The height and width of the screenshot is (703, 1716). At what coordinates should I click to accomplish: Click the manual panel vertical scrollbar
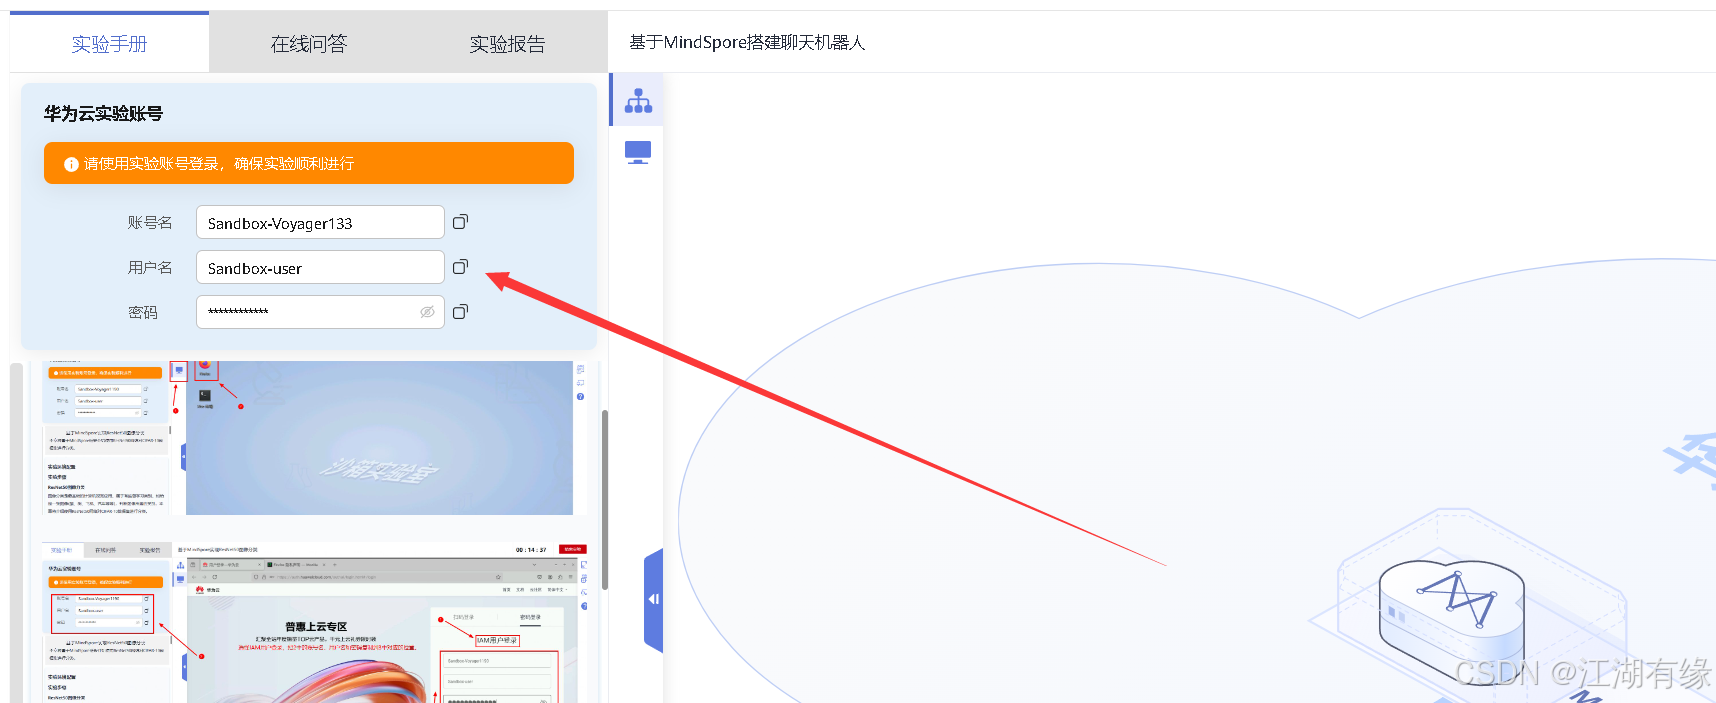[604, 500]
